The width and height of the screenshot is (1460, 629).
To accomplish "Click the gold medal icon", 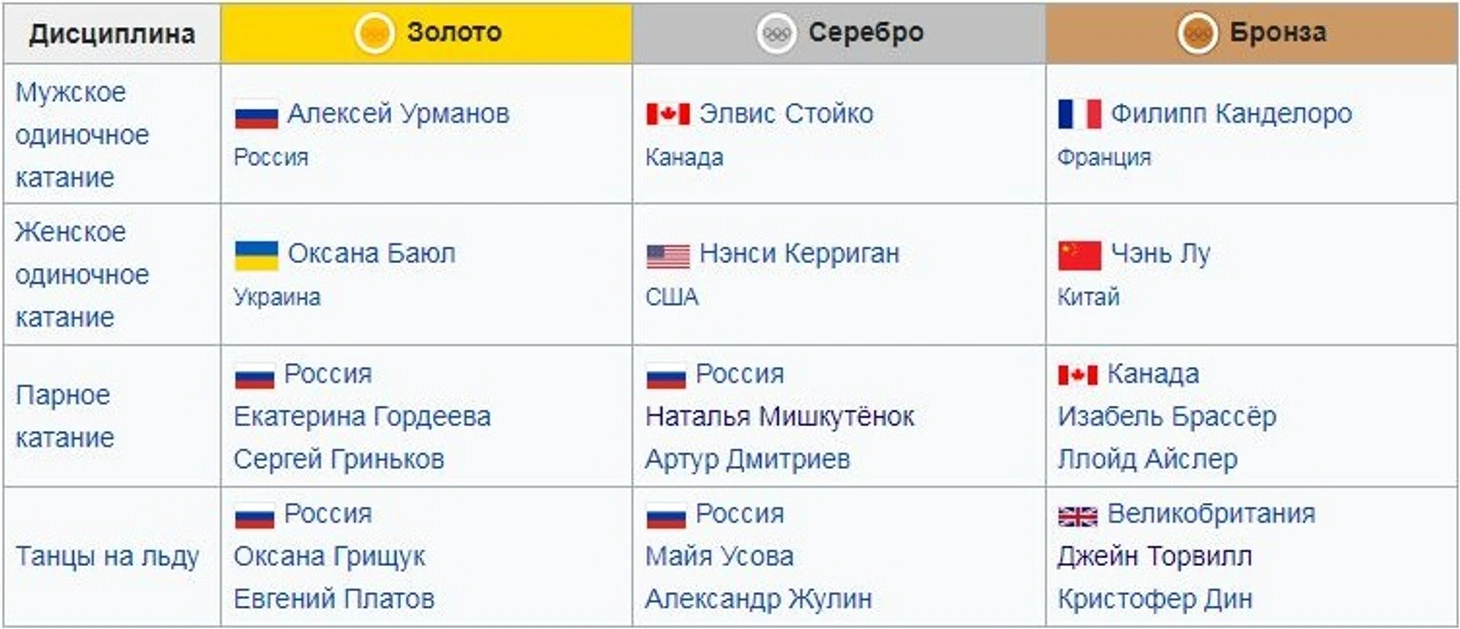I will (x=375, y=34).
